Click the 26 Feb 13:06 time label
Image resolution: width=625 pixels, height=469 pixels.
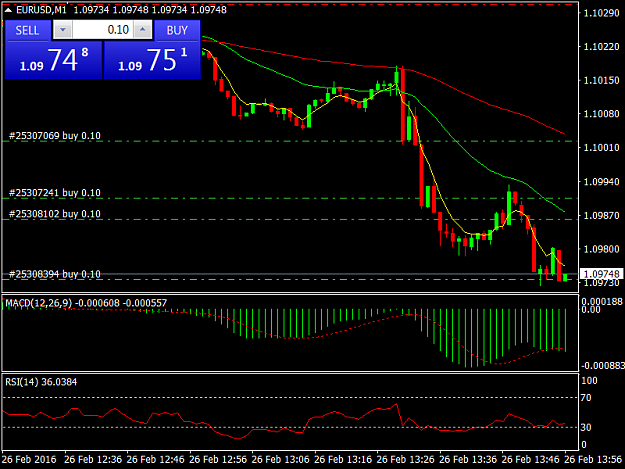point(281,459)
